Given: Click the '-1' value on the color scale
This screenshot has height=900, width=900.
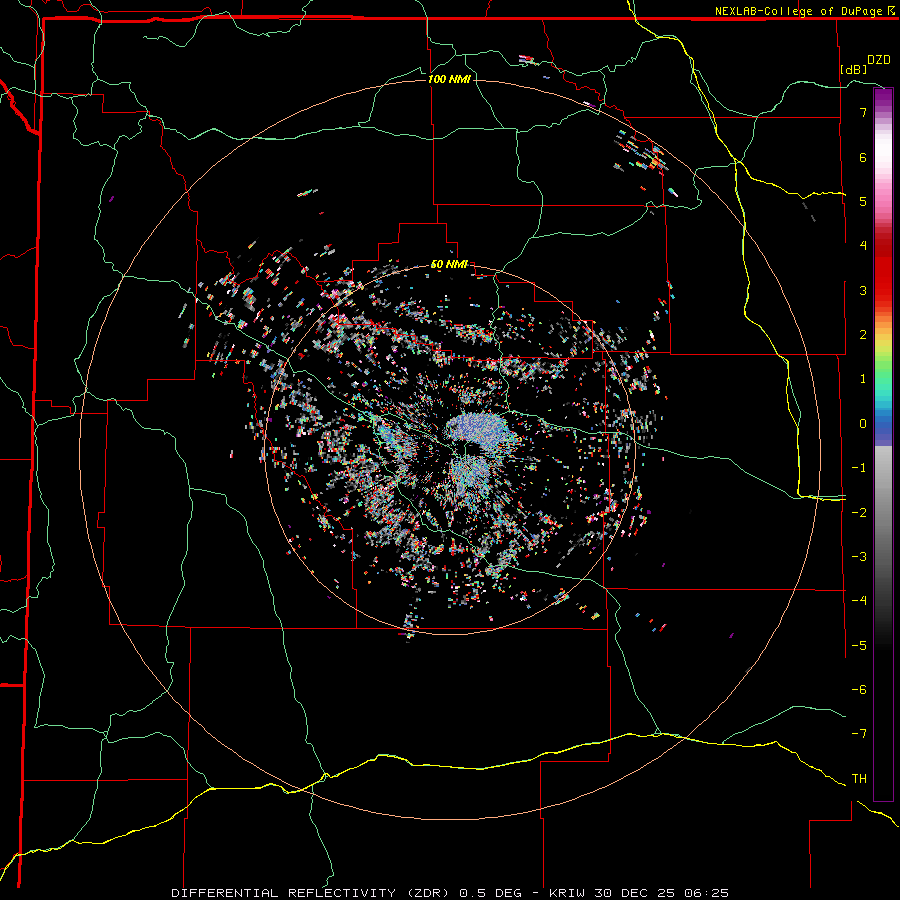Looking at the screenshot, I should (x=859, y=468).
